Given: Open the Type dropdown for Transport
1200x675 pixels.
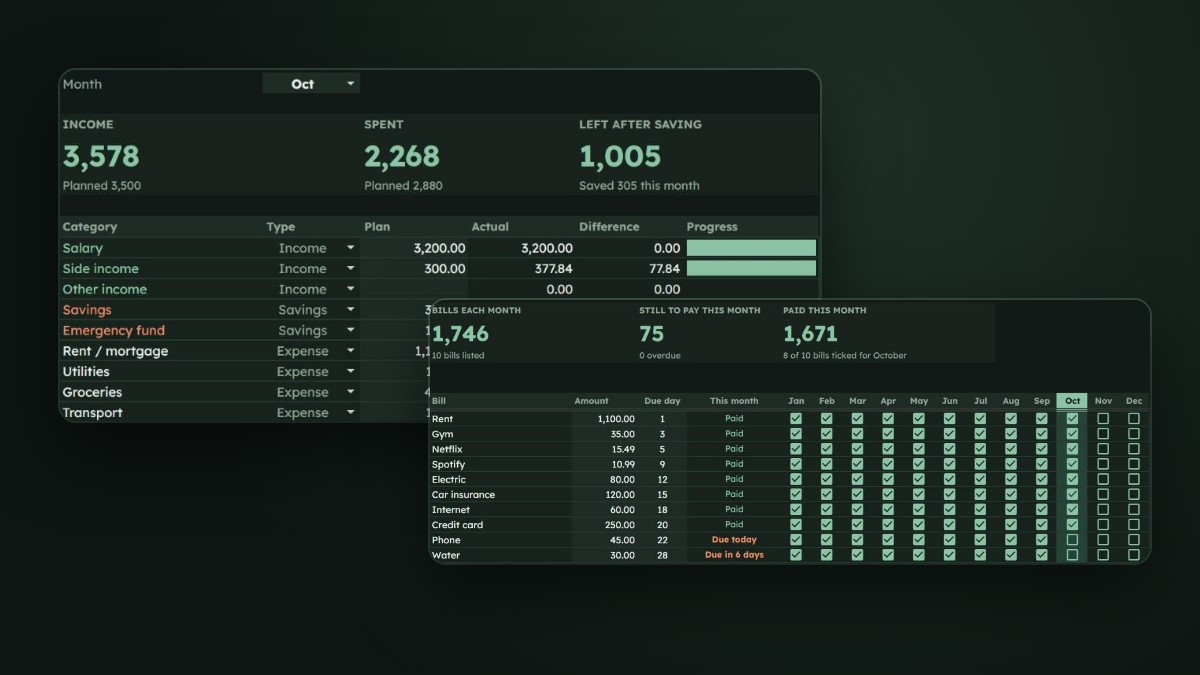Looking at the screenshot, I should point(350,413).
